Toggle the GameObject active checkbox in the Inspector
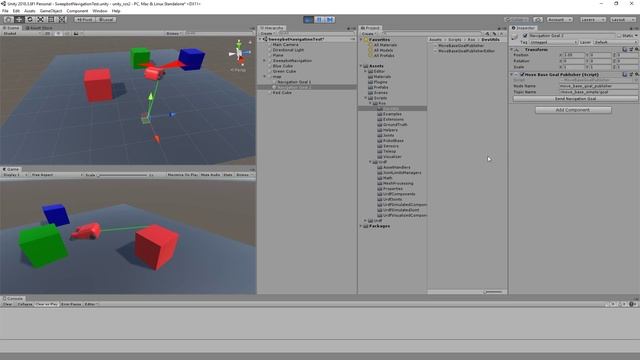 tap(525, 36)
